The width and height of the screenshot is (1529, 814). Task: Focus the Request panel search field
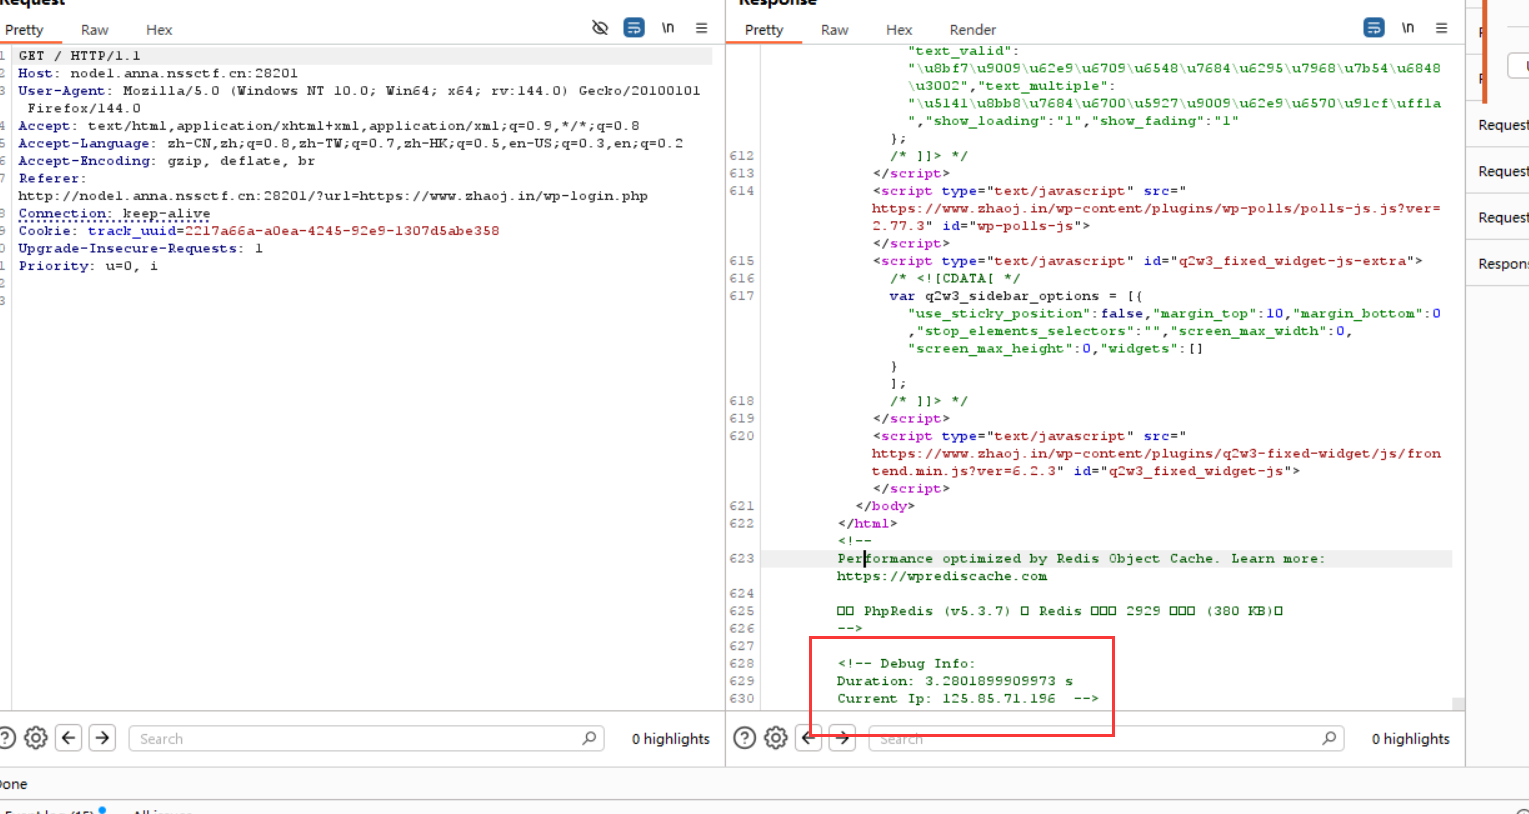[x=366, y=739]
